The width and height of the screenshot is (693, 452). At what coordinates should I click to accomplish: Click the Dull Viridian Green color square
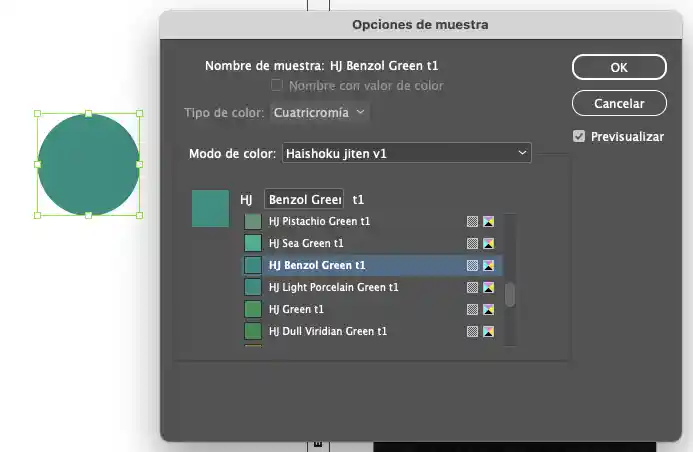pyautogui.click(x=253, y=331)
